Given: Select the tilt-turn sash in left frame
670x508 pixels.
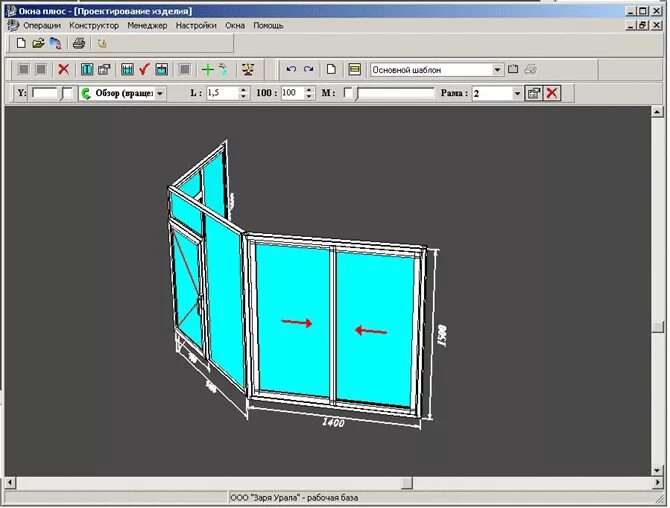Looking at the screenshot, I should click(187, 288).
